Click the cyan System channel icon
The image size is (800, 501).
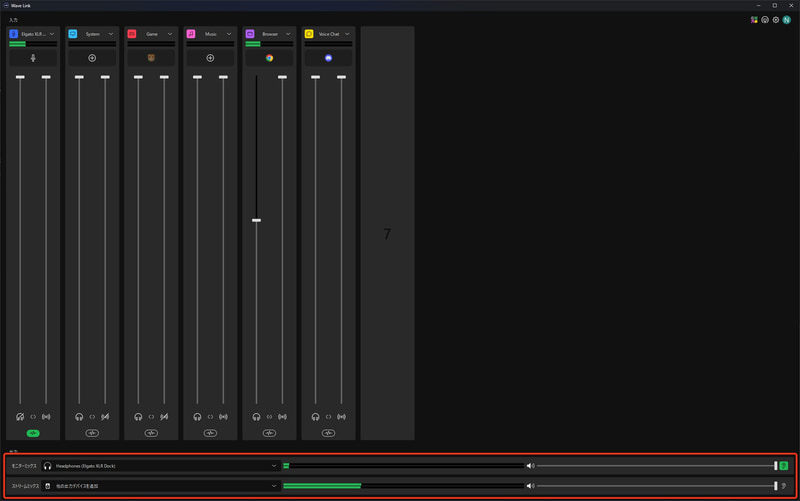(x=73, y=34)
